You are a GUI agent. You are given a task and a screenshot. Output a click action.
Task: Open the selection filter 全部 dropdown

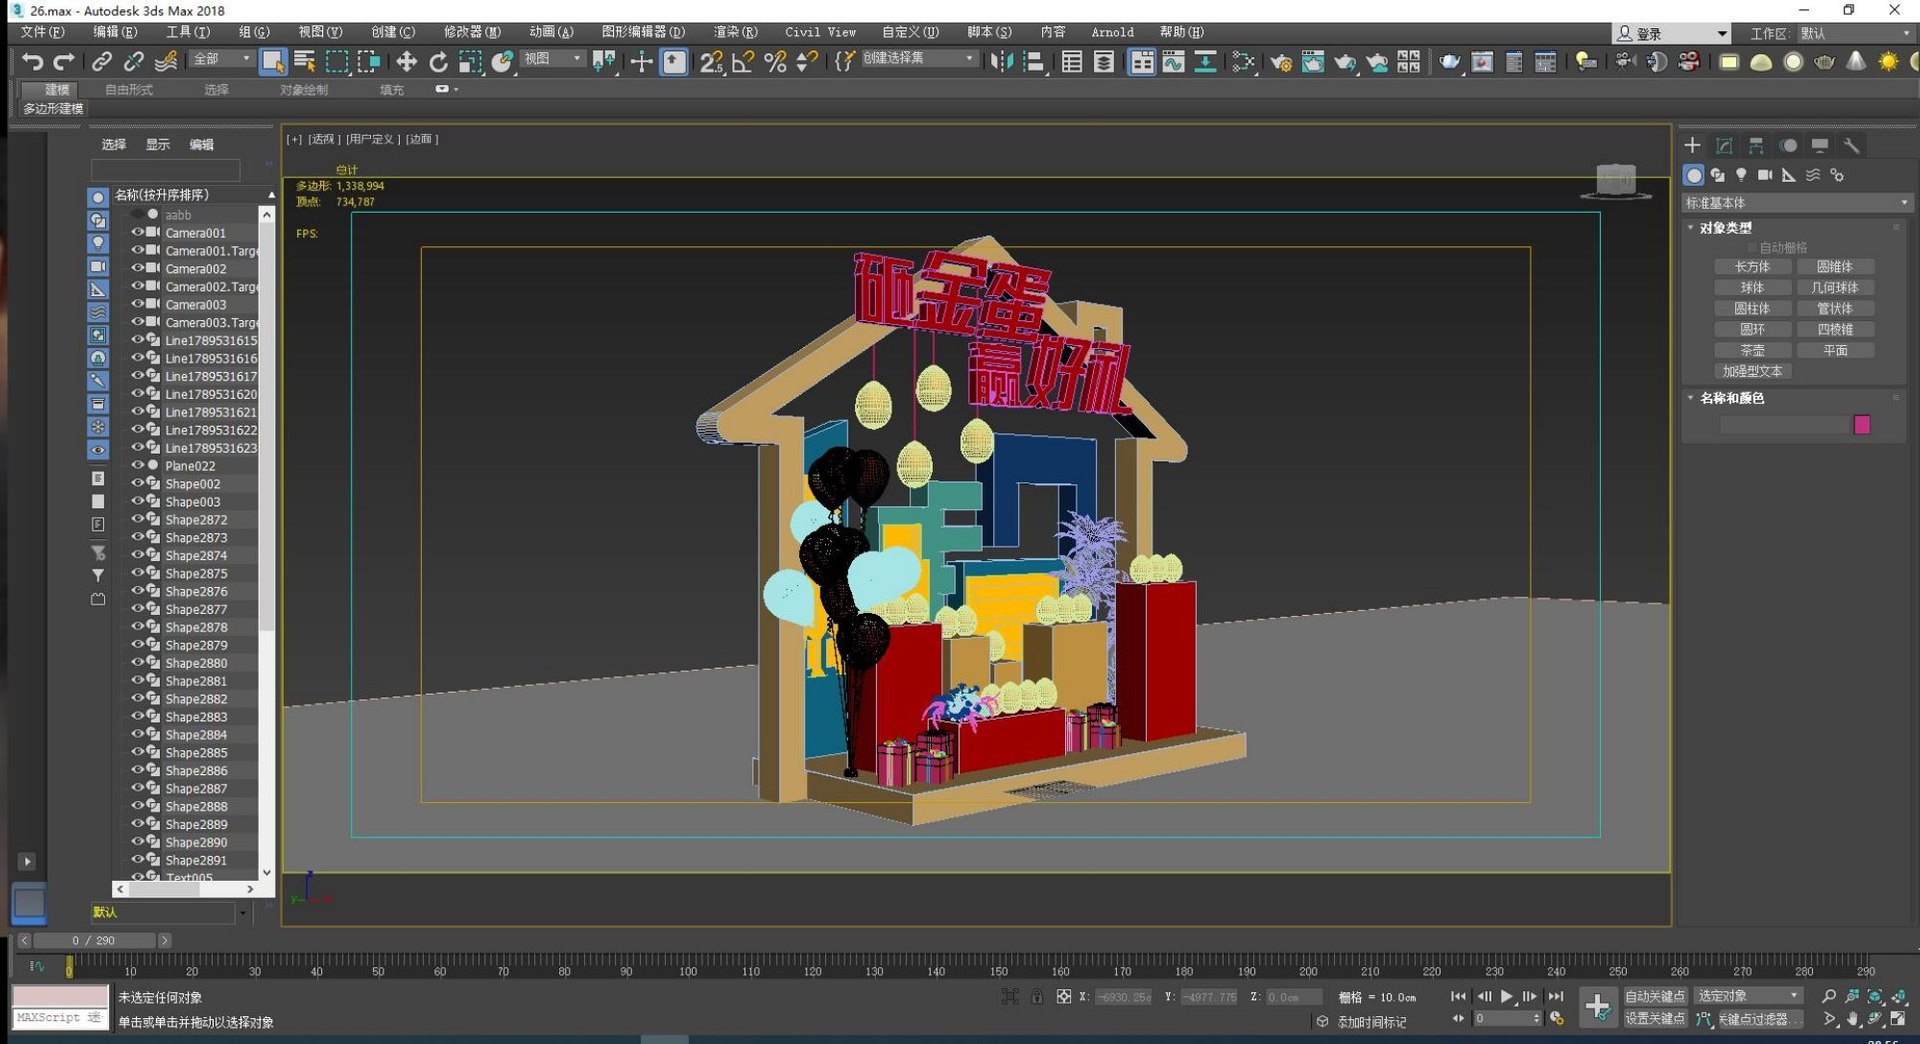tap(222, 60)
